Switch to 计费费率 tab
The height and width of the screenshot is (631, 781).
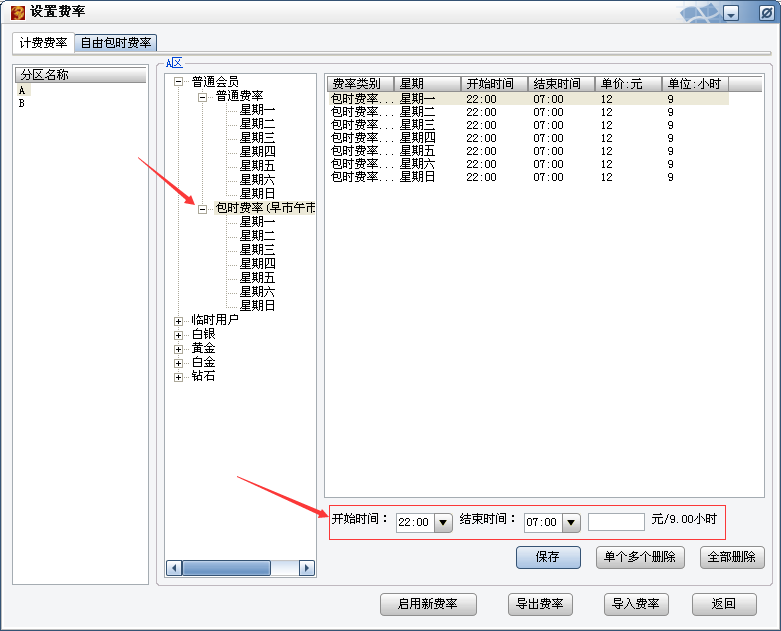tap(44, 43)
